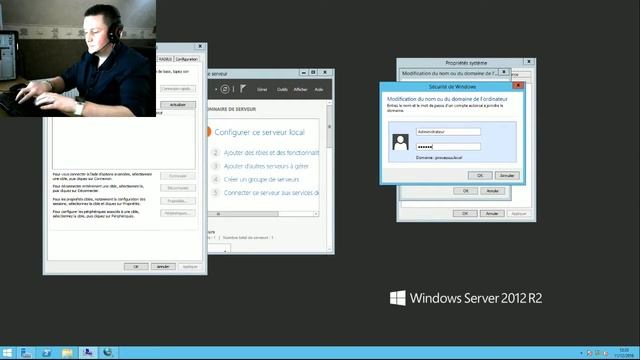The height and width of the screenshot is (360, 640).
Task: Launch PowerShell from the taskbar
Action: coord(47,353)
